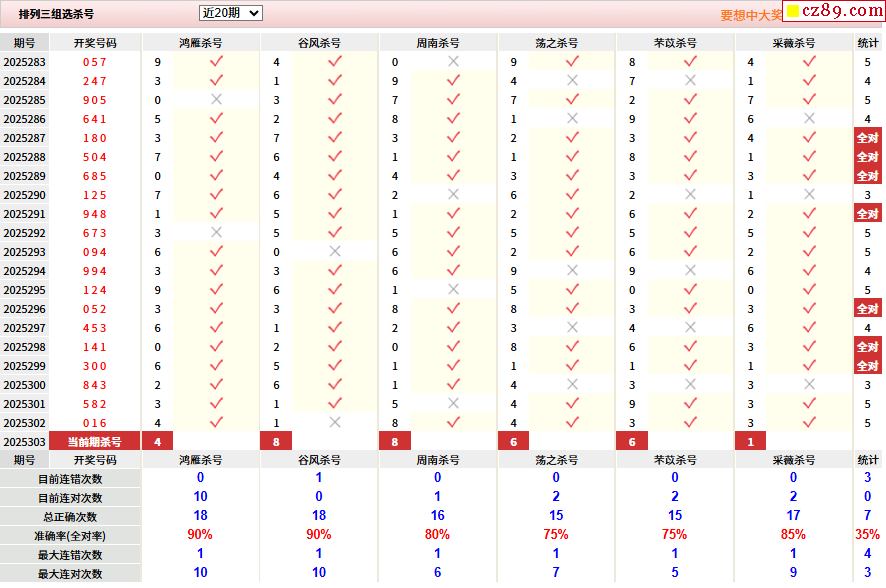Click the 全对 badge in row 2025287
Viewport: 886px width, 588px height.
[x=867, y=138]
